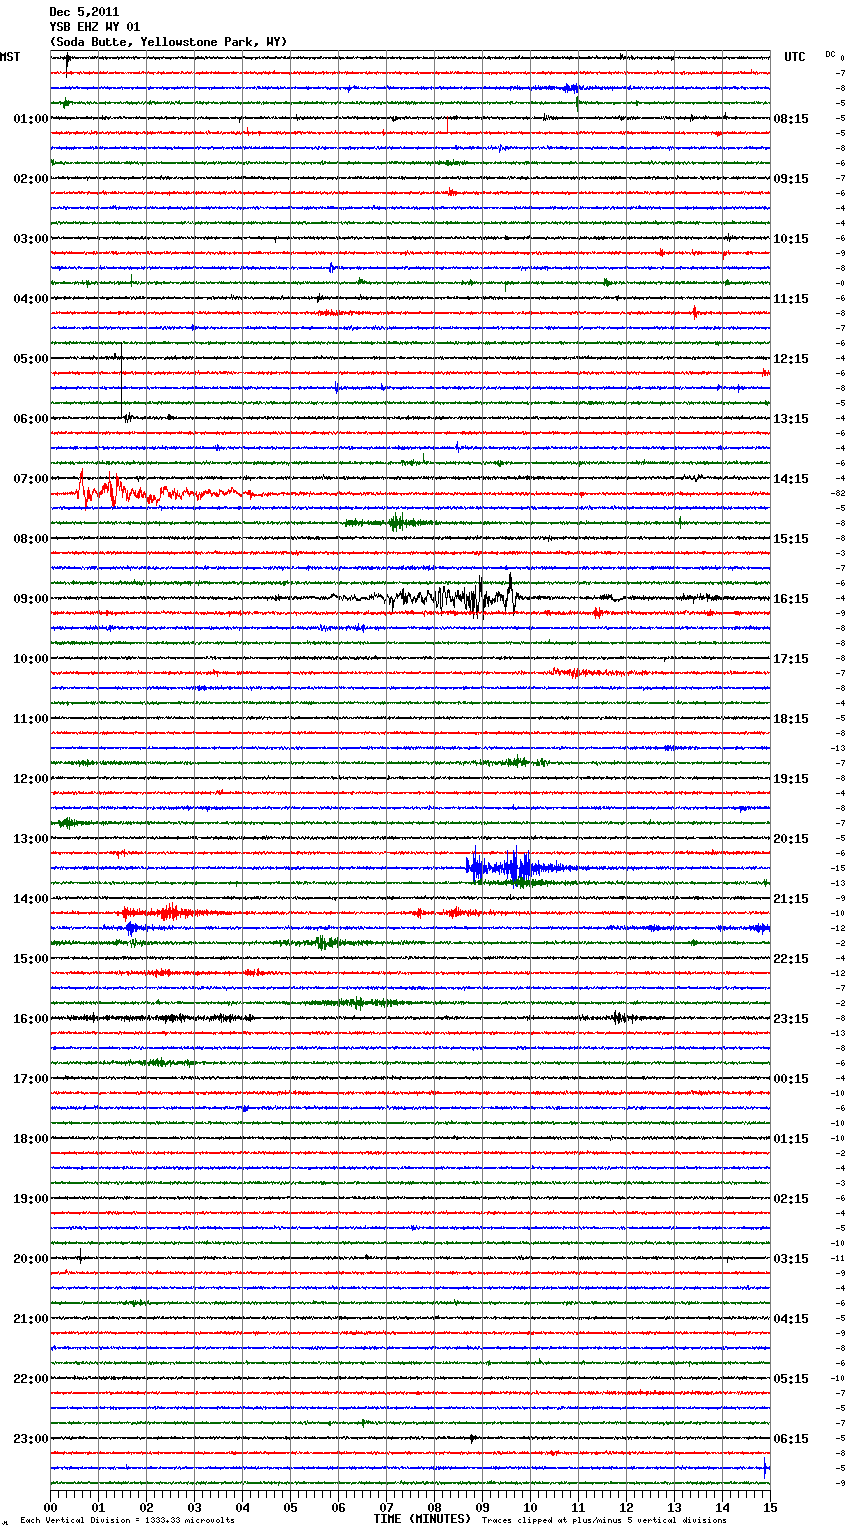Select the "11:00" MST time label

point(31,719)
